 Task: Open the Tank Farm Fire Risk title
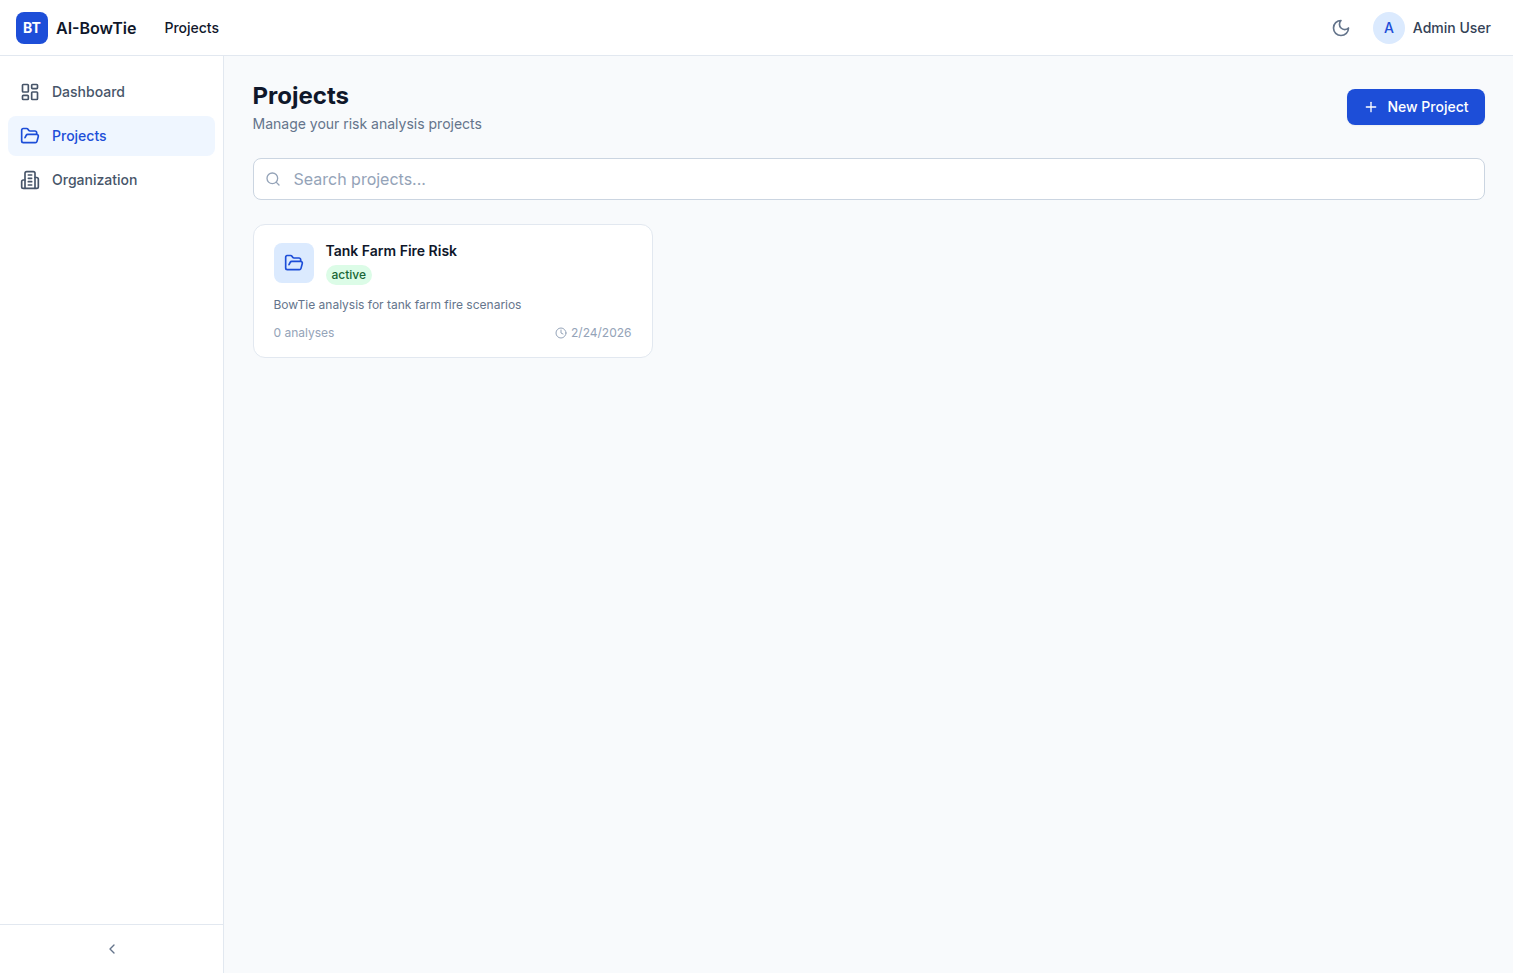(391, 251)
